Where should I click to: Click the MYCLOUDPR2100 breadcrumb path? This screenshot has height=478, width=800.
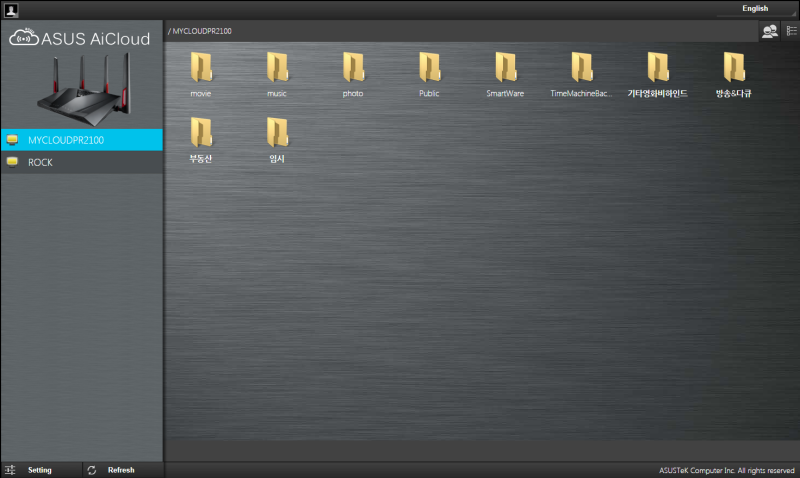coord(202,31)
